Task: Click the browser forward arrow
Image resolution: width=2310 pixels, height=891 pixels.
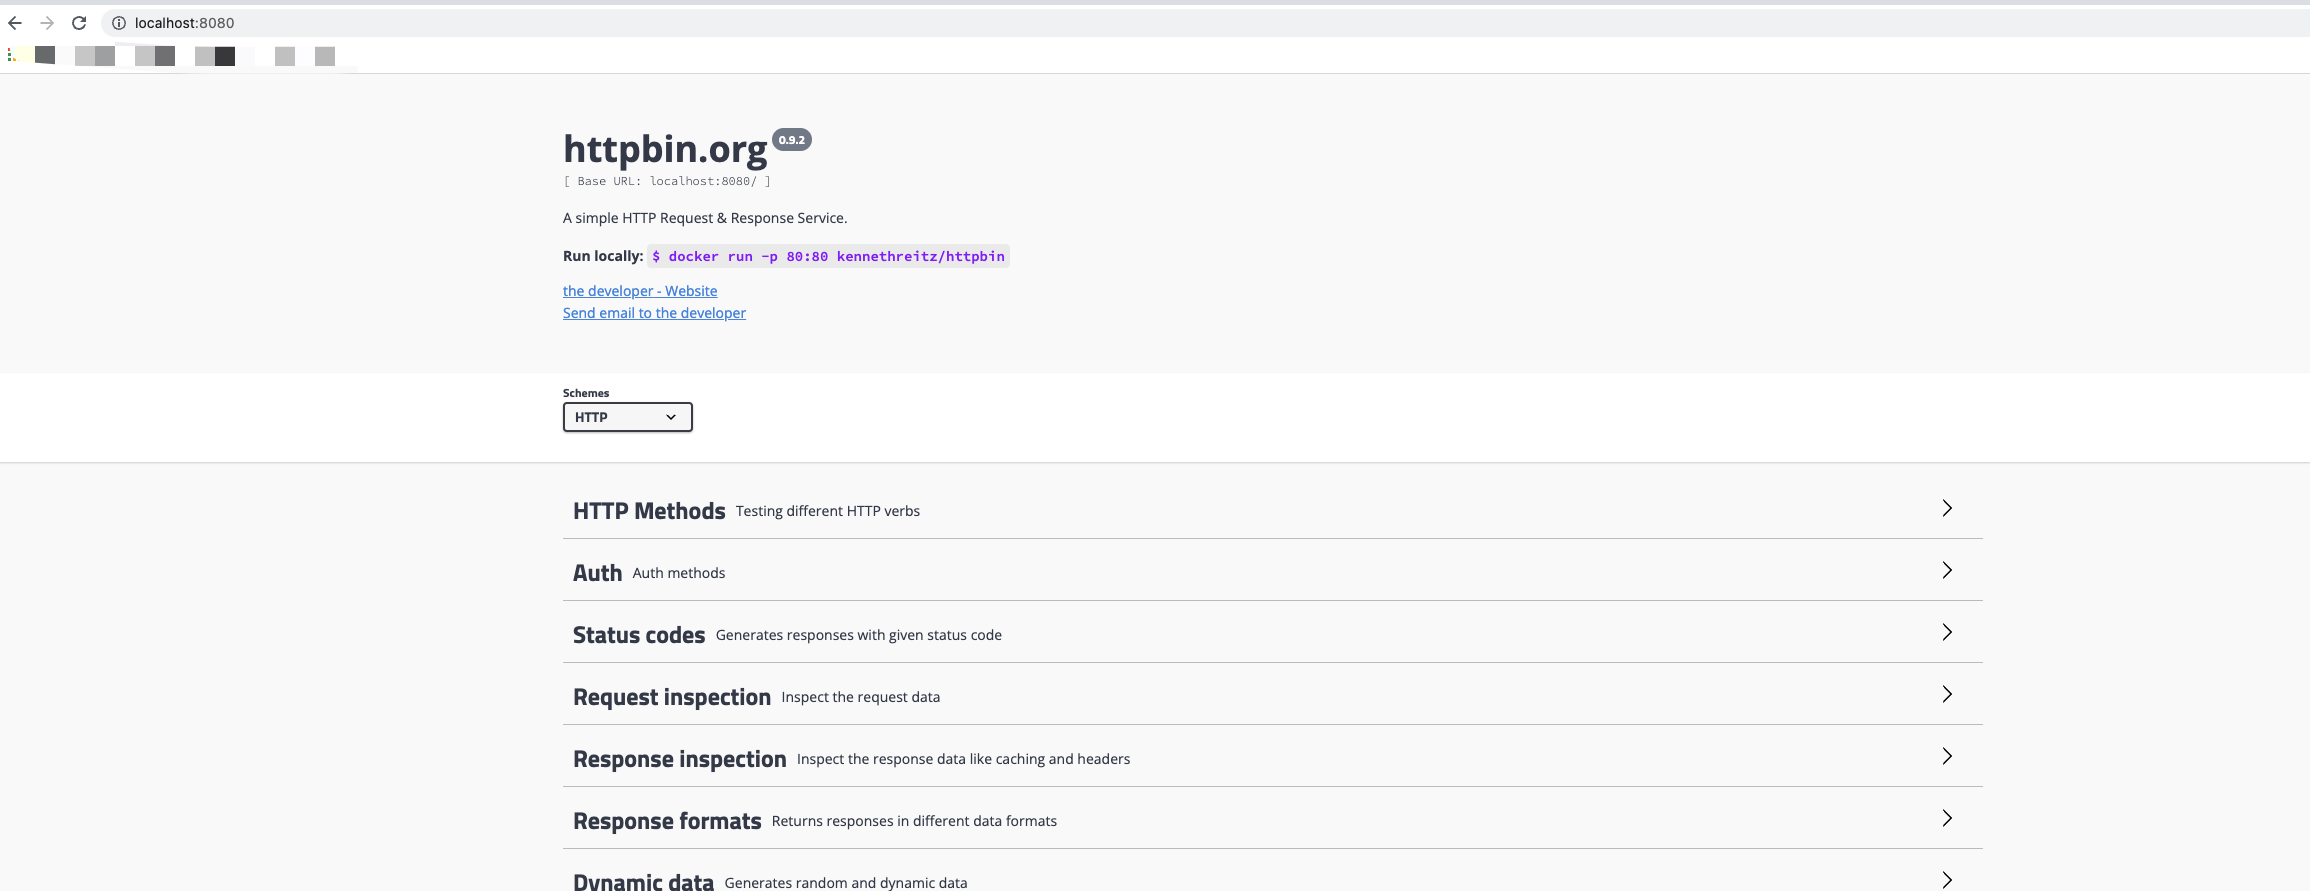Action: (x=47, y=23)
